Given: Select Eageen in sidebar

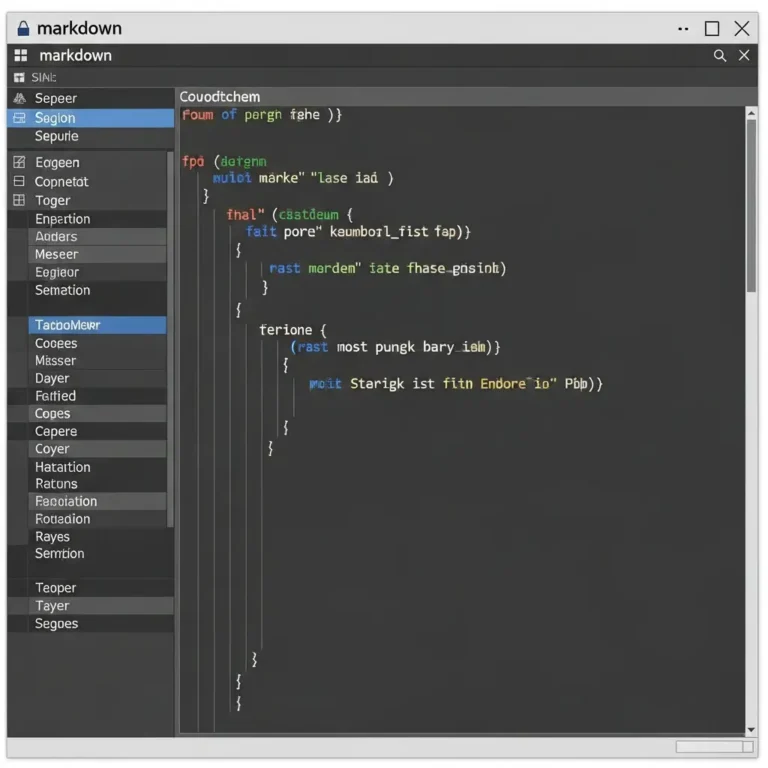Looking at the screenshot, I should 87,162.
